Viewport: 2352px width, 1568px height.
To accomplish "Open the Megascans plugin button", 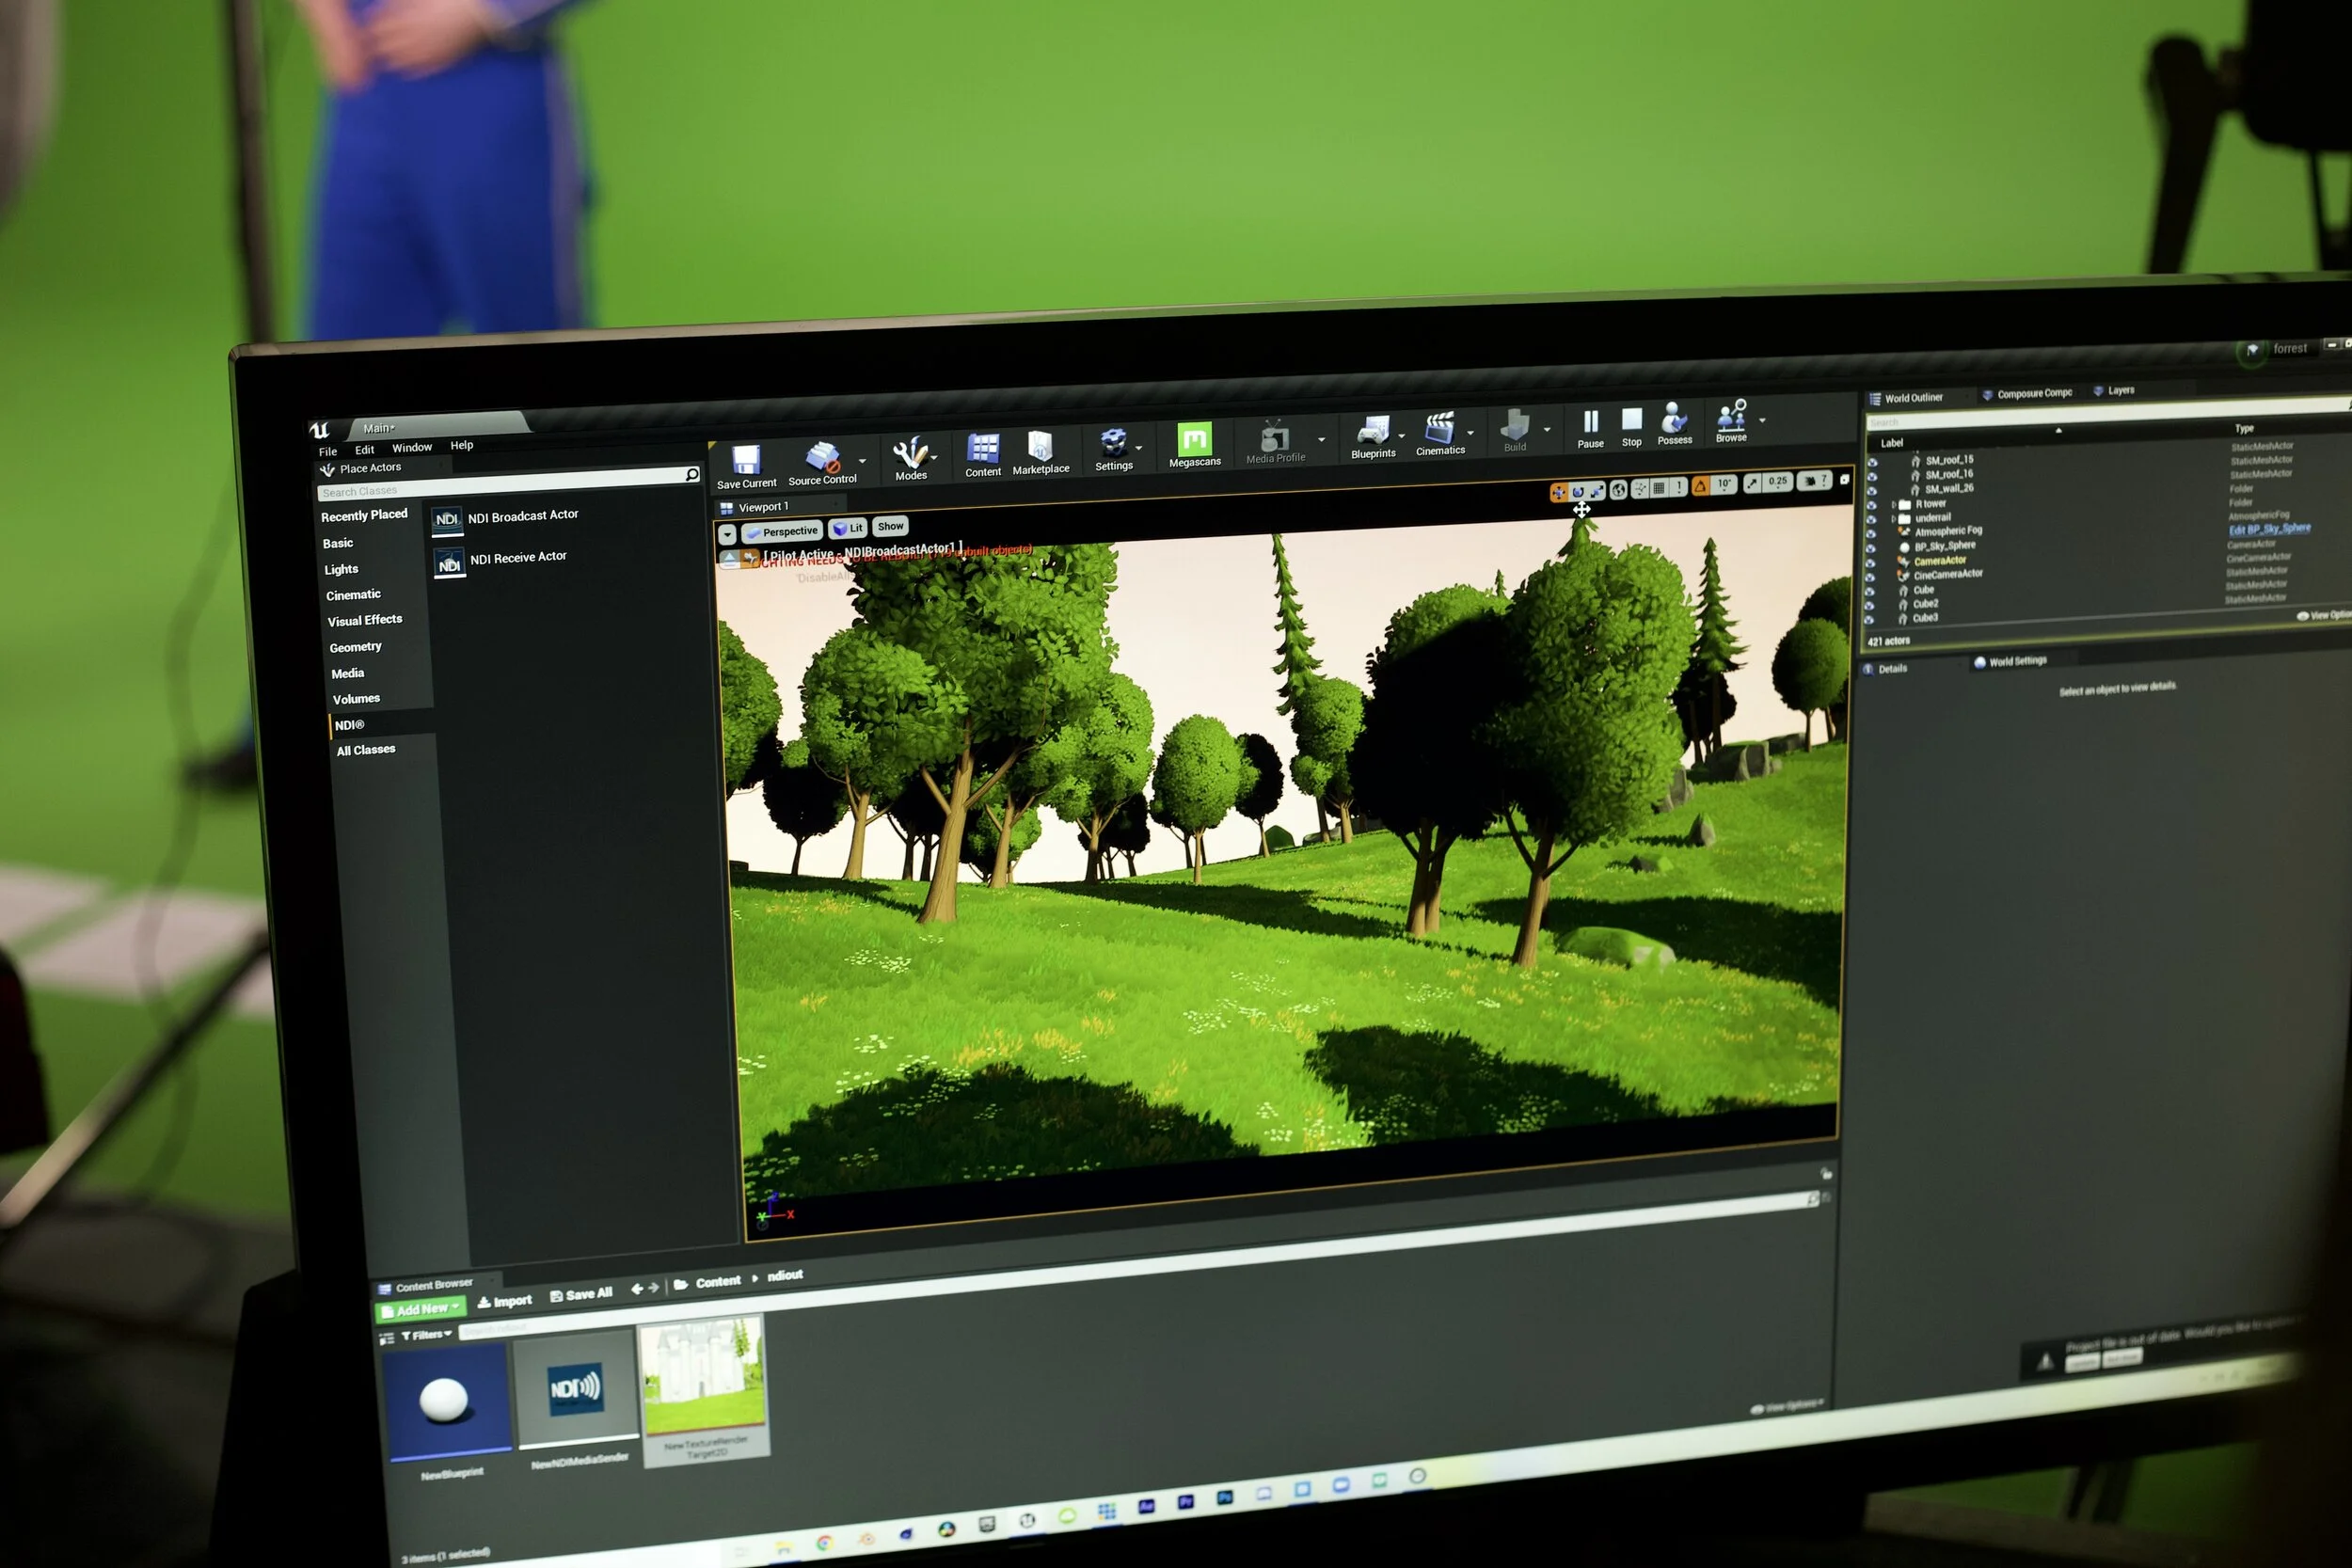I will 1194,440.
